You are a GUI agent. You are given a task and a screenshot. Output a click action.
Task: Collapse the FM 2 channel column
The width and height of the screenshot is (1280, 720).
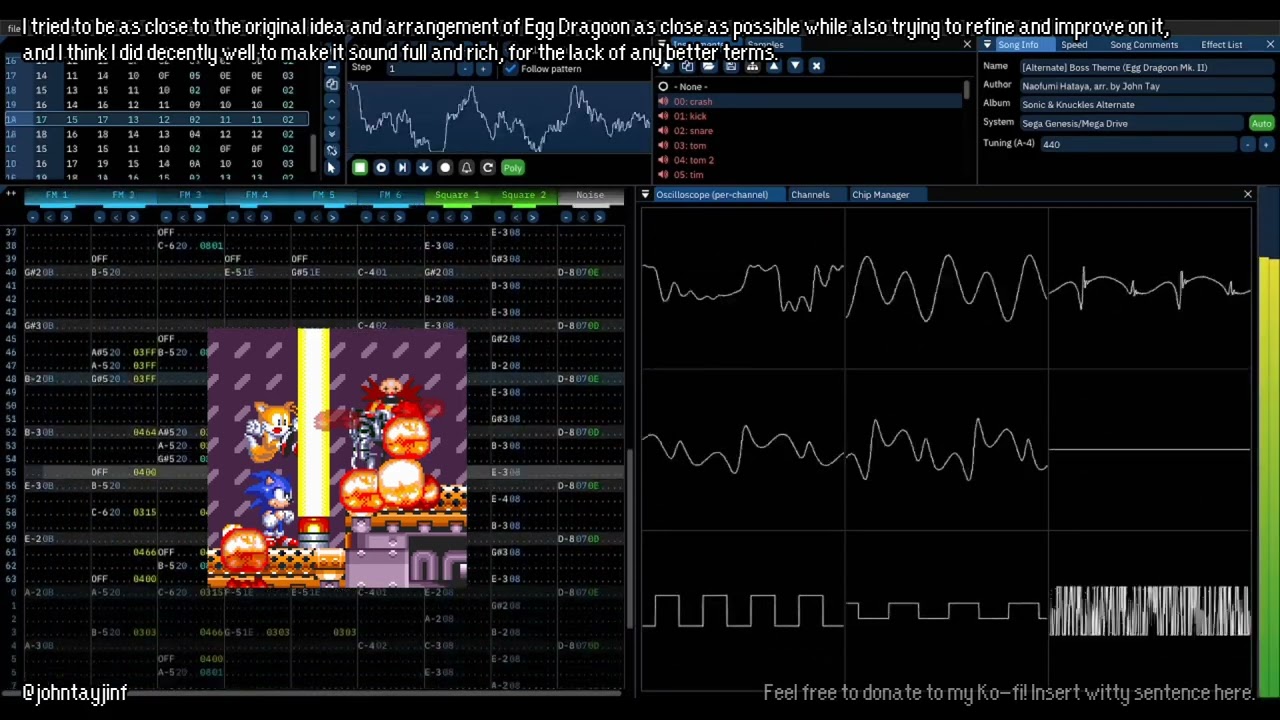[x=100, y=217]
